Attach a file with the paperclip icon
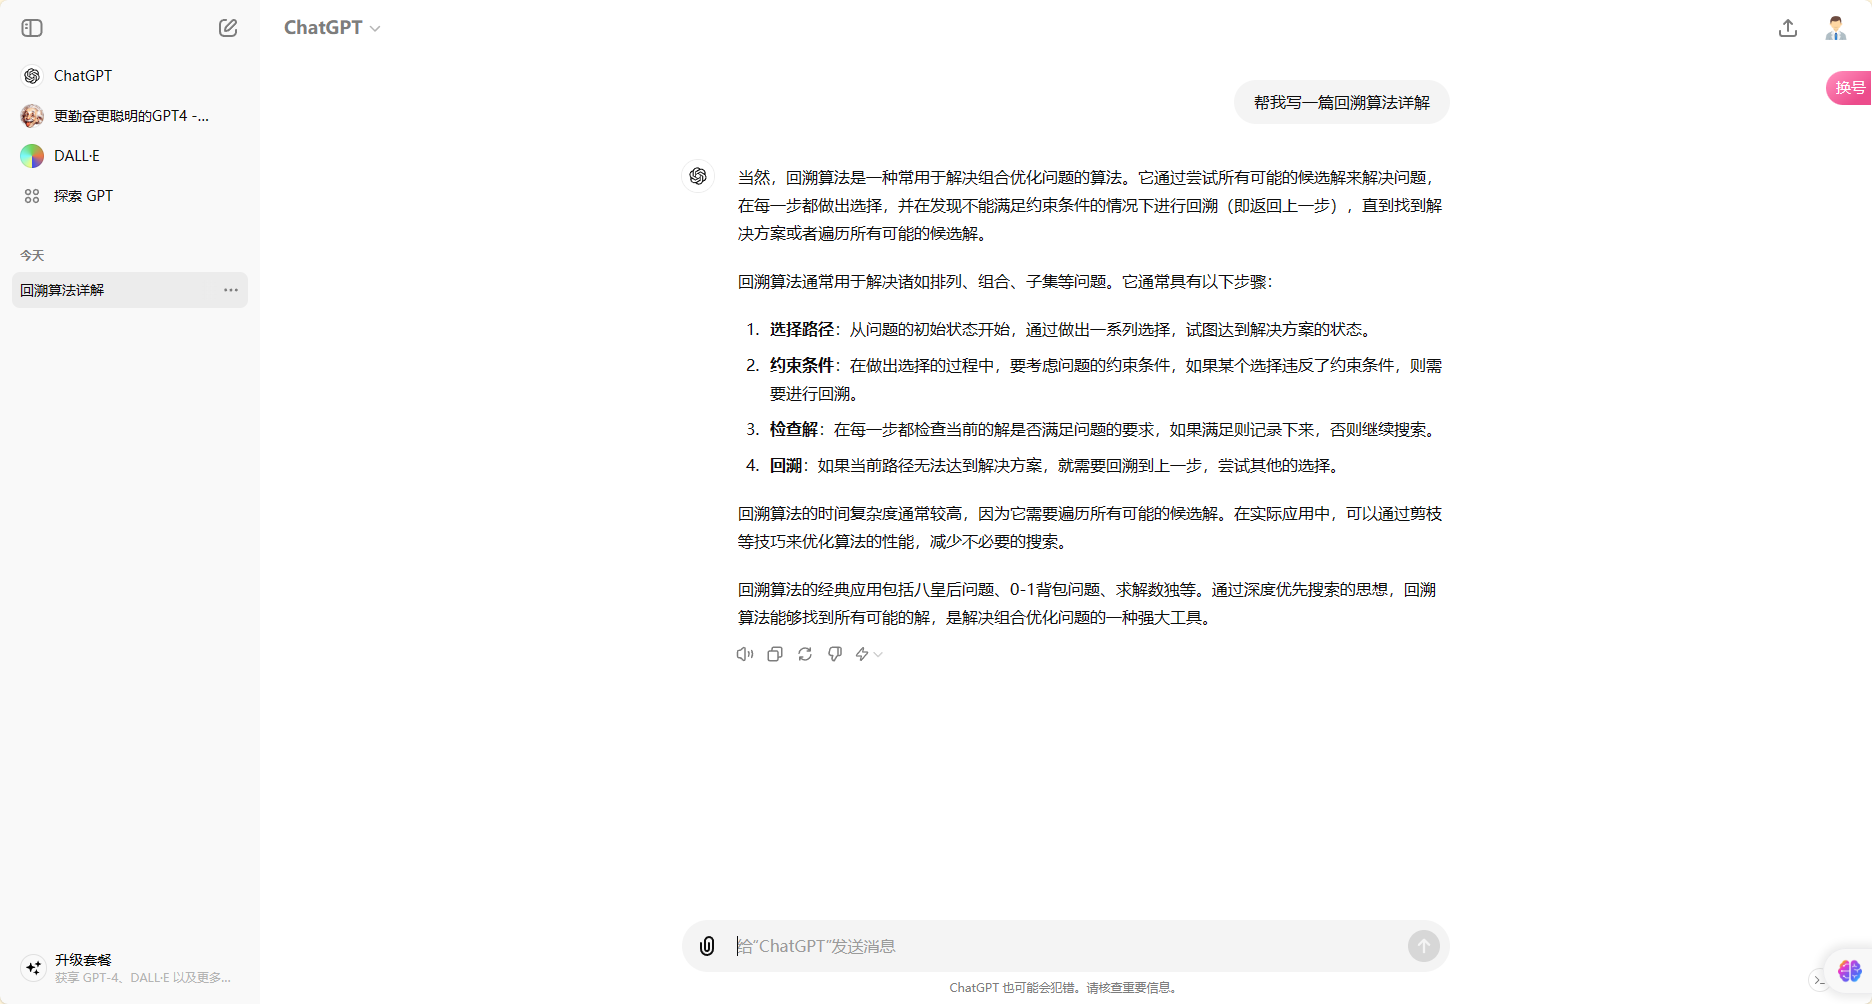This screenshot has width=1872, height=1004. (707, 946)
